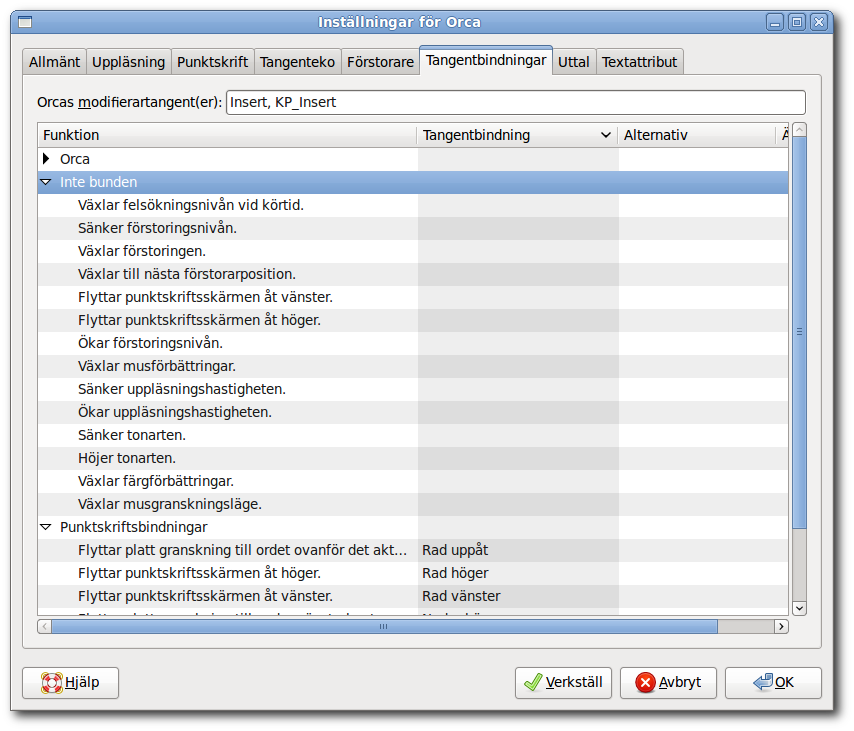Select the Tangentbindningar tab
Viewport: 854px width, 731px height.
pyautogui.click(x=486, y=60)
